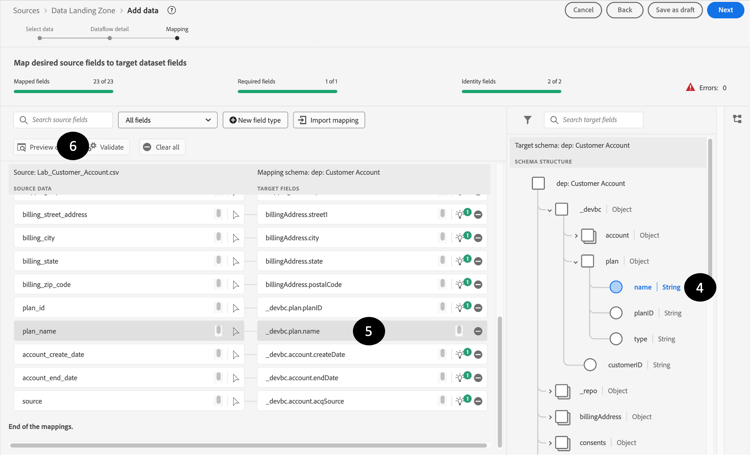The height and width of the screenshot is (455, 750).
Task: Expand the _repo object node
Action: coord(550,391)
